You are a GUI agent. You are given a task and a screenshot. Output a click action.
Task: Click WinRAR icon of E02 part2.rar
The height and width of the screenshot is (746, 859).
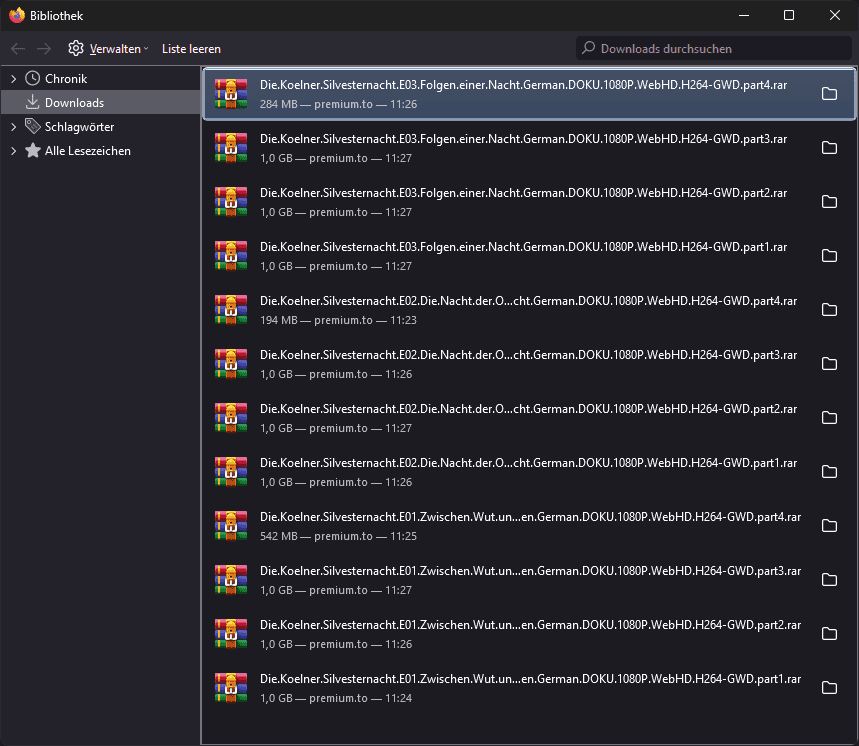click(x=231, y=418)
